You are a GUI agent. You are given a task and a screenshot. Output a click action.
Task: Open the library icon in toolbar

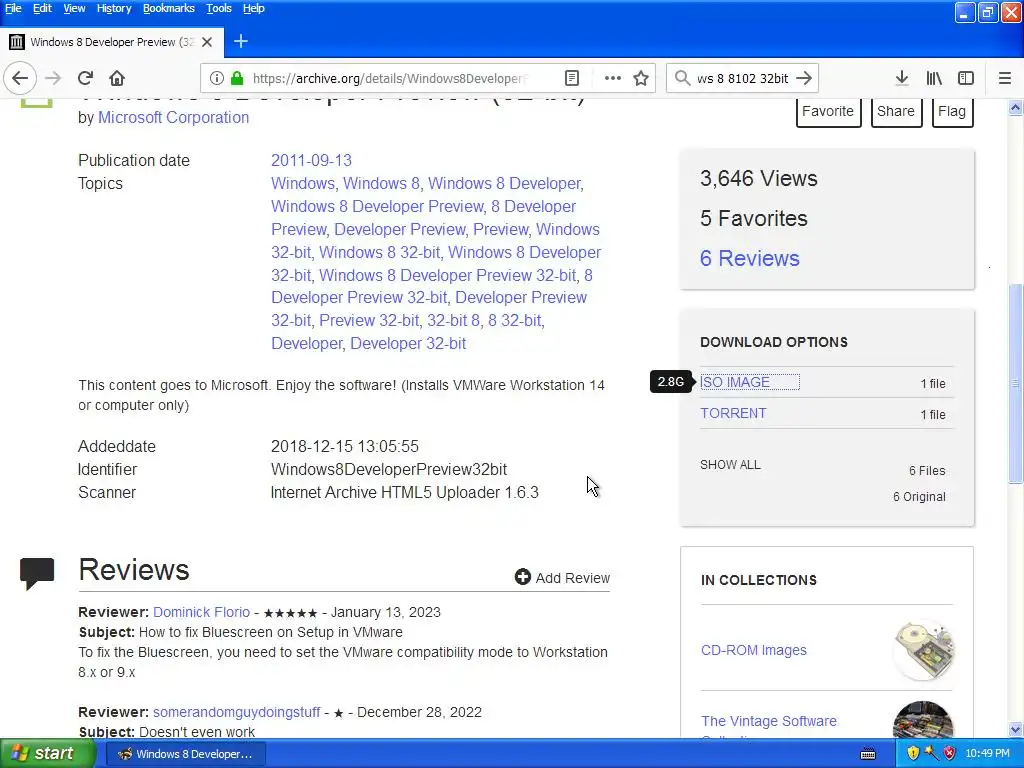(934, 78)
